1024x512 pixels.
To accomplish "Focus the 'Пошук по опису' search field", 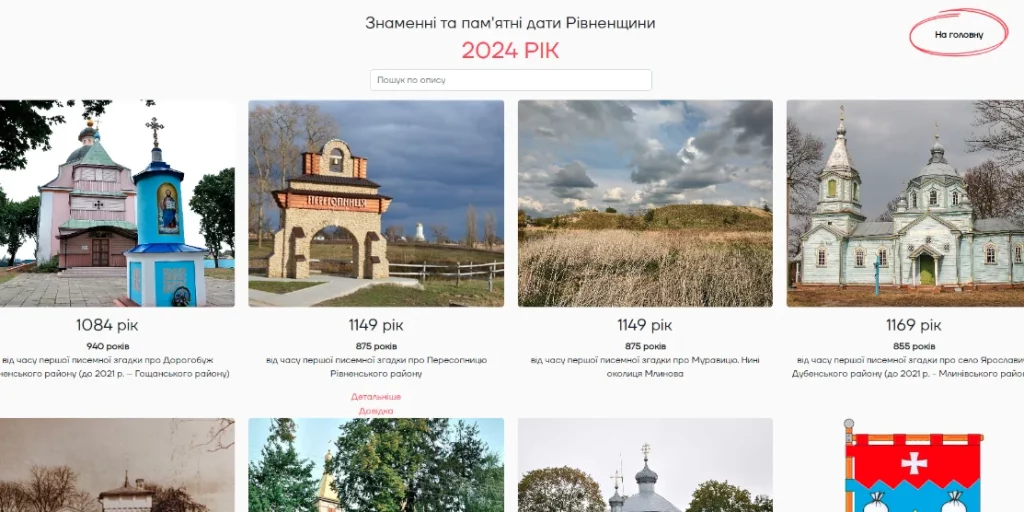I will pos(511,80).
